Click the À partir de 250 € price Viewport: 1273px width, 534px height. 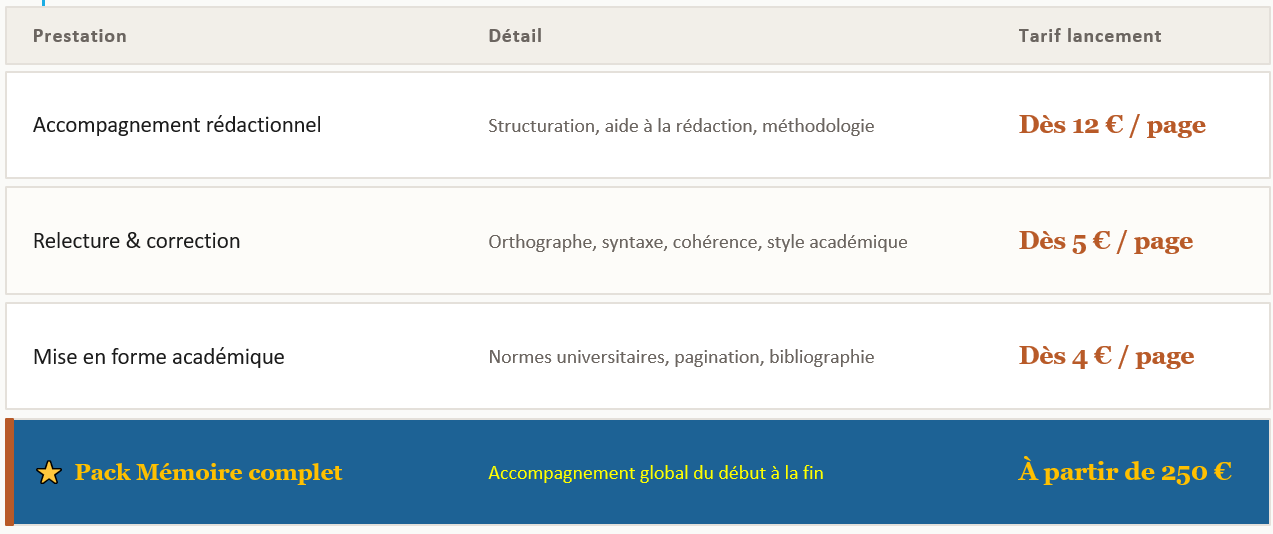click(1125, 472)
